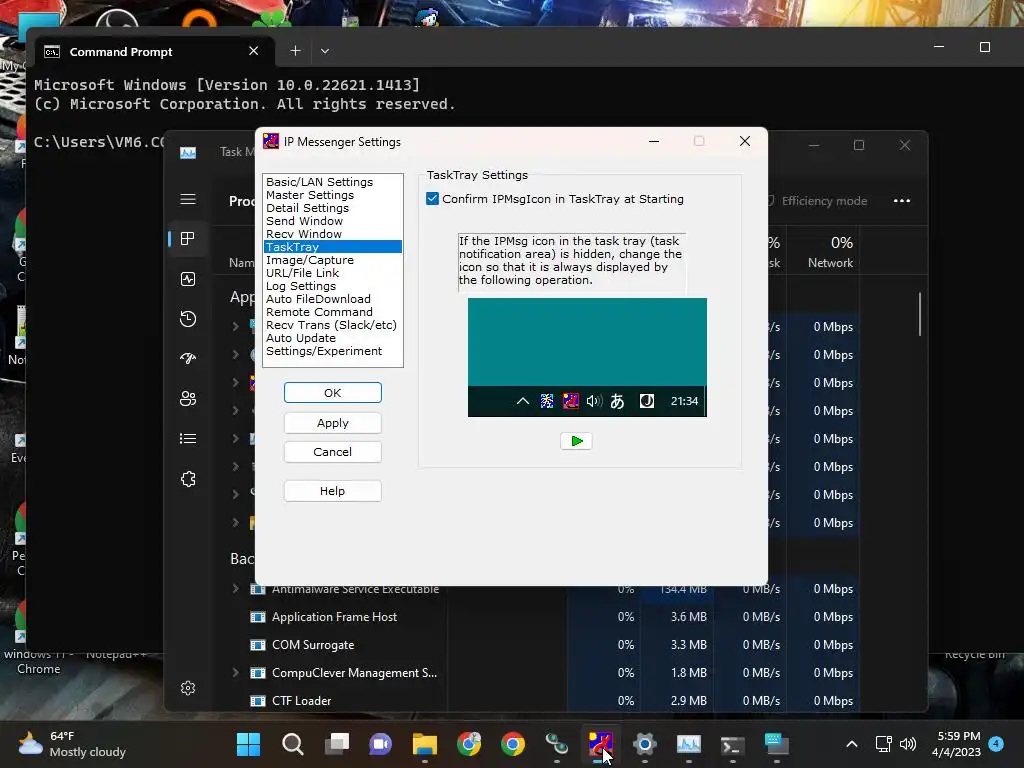The image size is (1024, 768).
Task: Open Task Manager Services page icon
Action: 188,479
